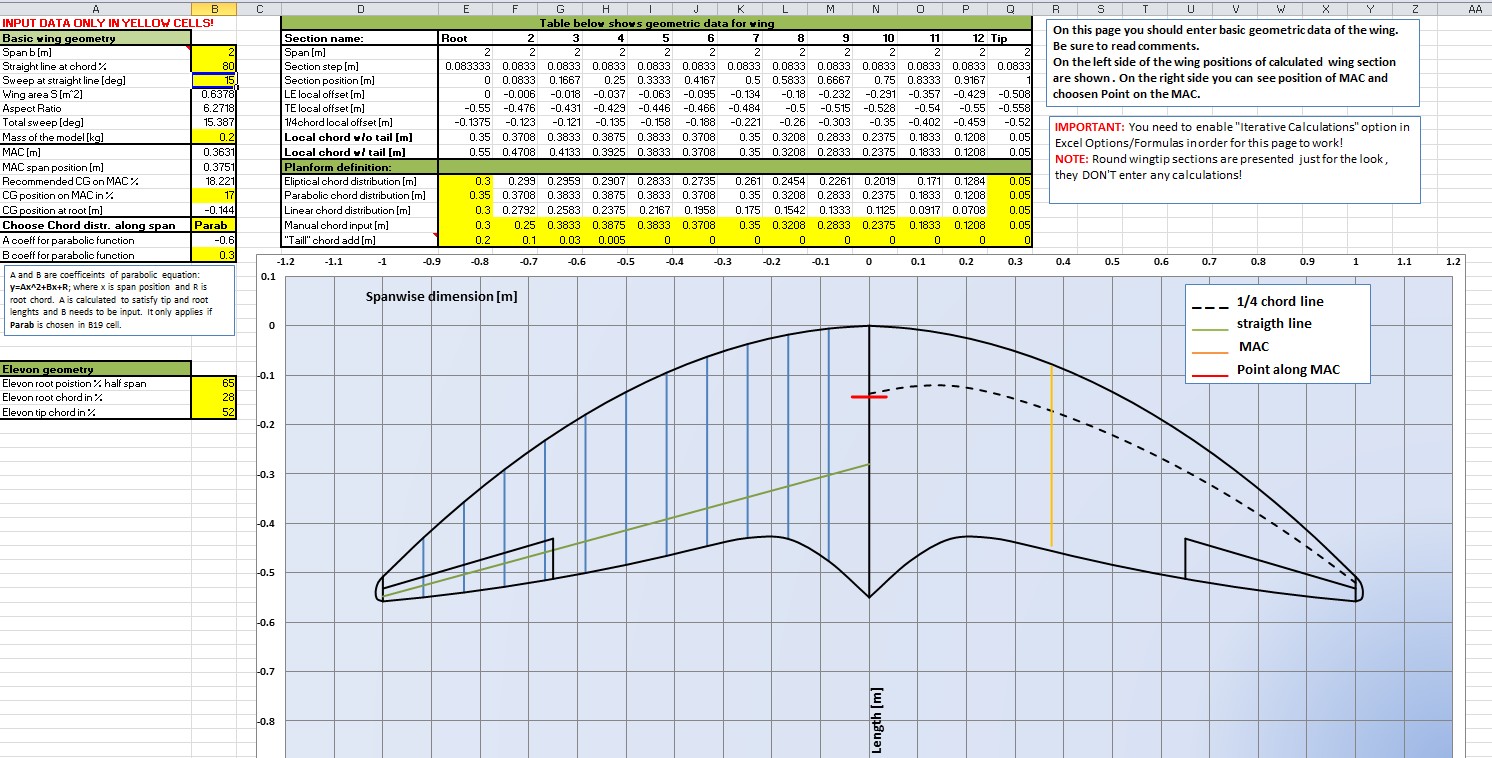Select the CG position on MAC in % input
1492x758 pixels.
tap(214, 195)
